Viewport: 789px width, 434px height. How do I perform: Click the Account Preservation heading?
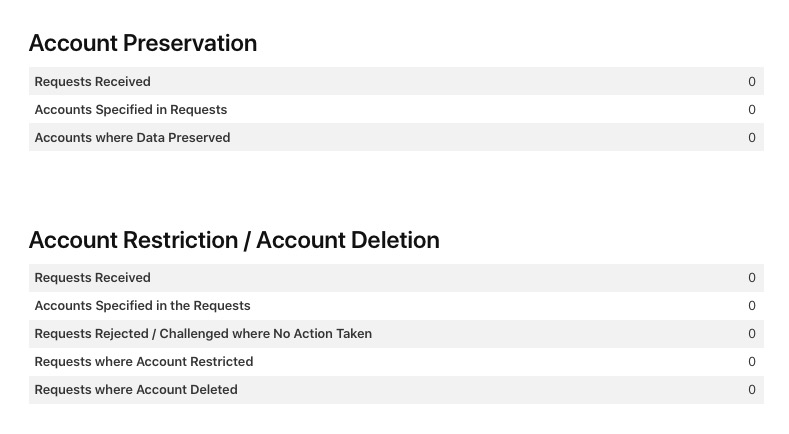pyautogui.click(x=143, y=43)
